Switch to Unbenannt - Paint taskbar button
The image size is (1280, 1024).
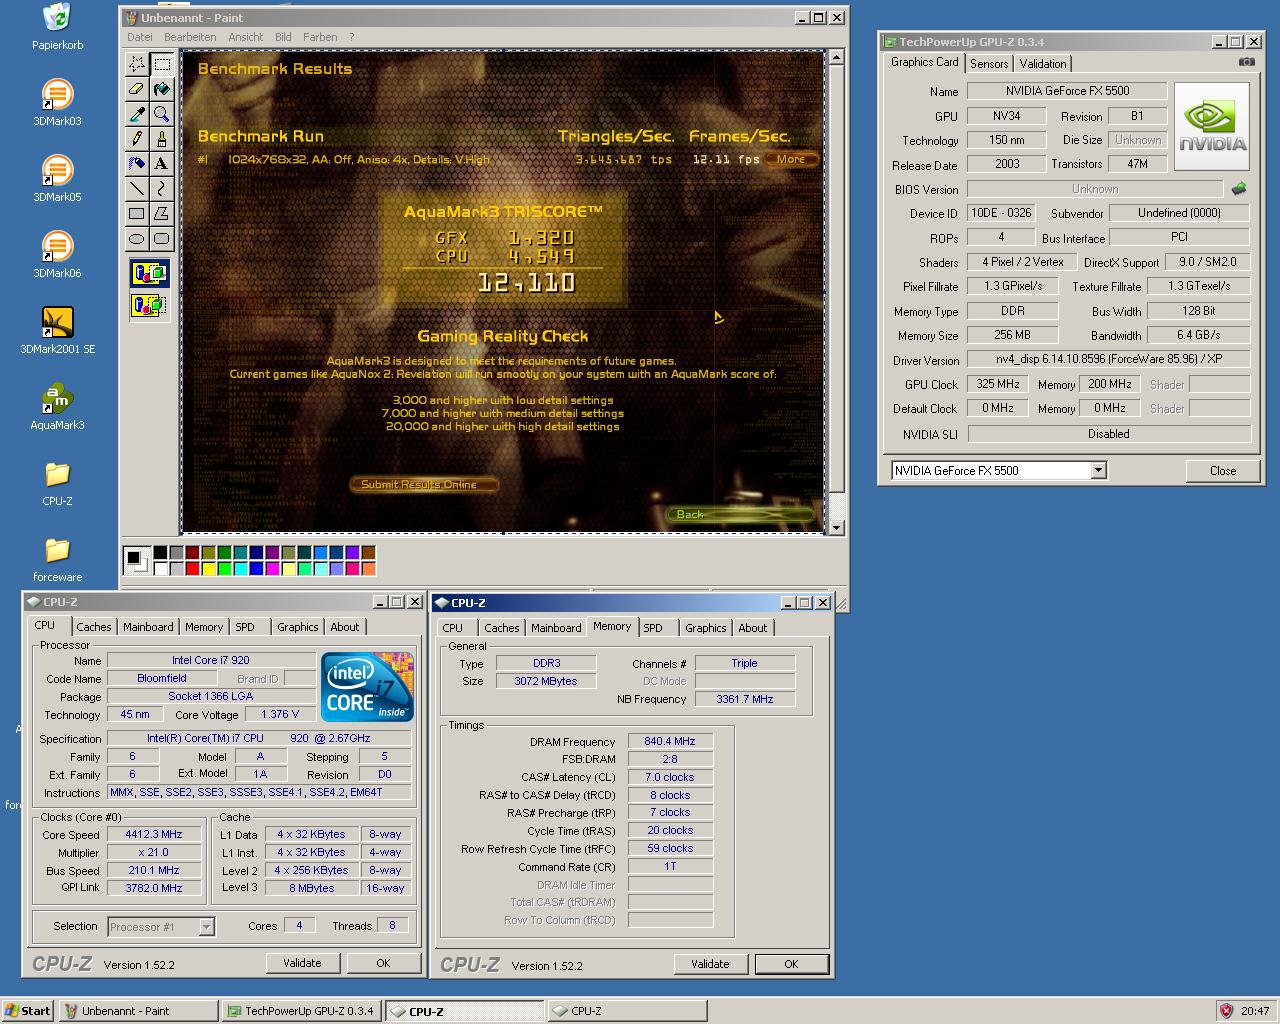(x=137, y=1011)
